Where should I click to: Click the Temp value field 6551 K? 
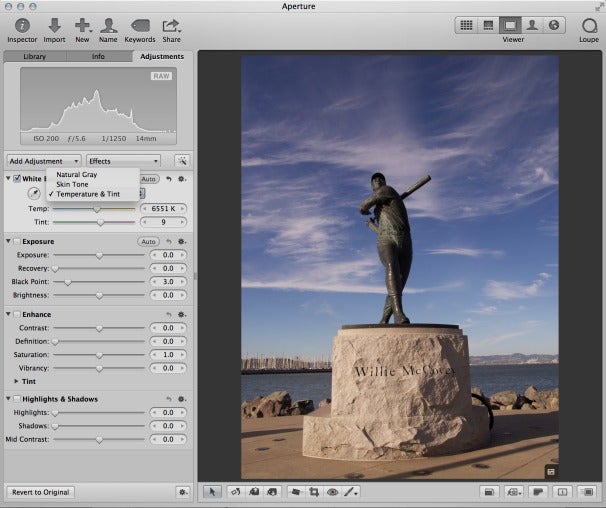pos(163,209)
